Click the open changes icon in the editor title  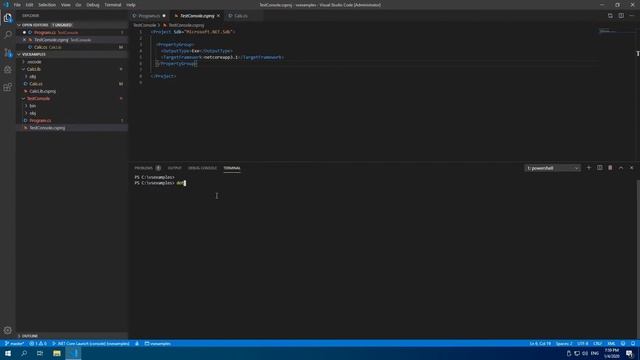point(610,16)
